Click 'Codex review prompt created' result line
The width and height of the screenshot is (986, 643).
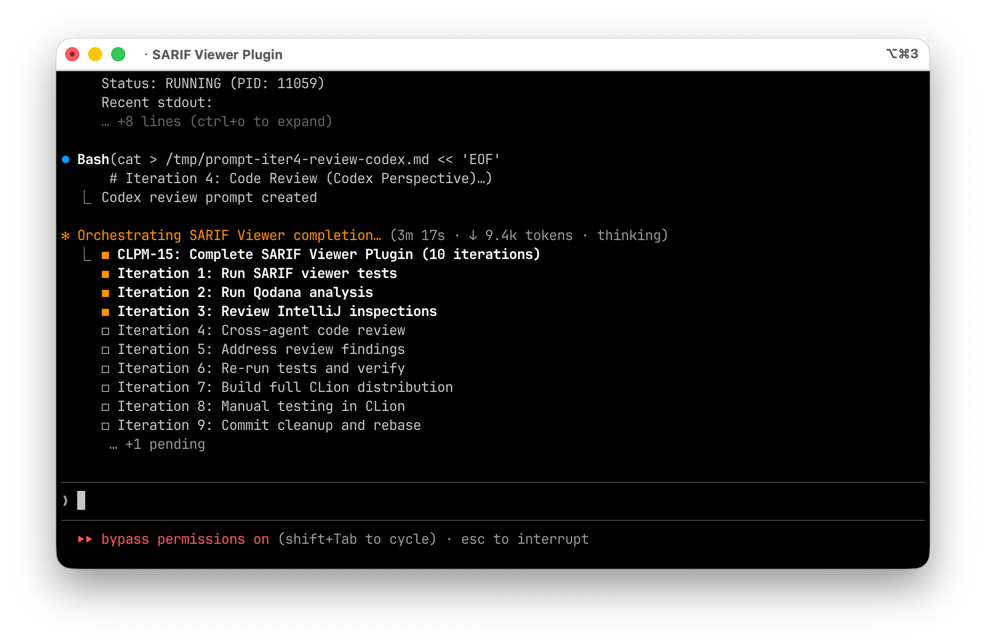click(x=209, y=198)
